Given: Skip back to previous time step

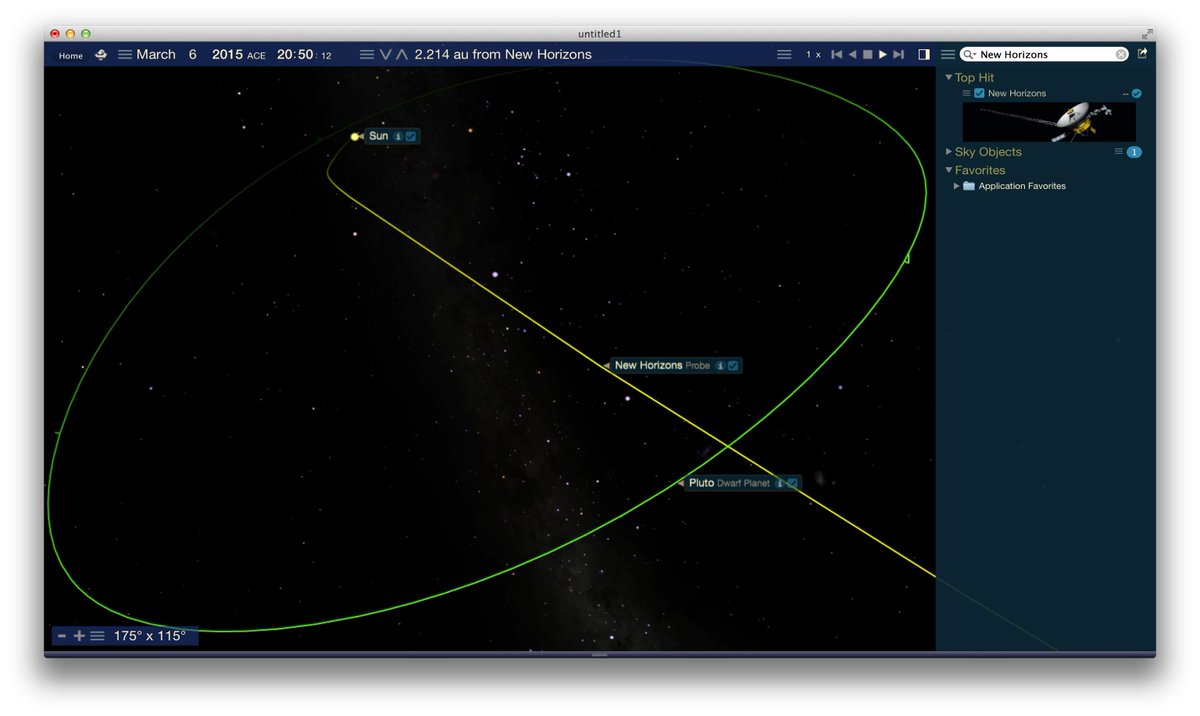Looking at the screenshot, I should (837, 55).
